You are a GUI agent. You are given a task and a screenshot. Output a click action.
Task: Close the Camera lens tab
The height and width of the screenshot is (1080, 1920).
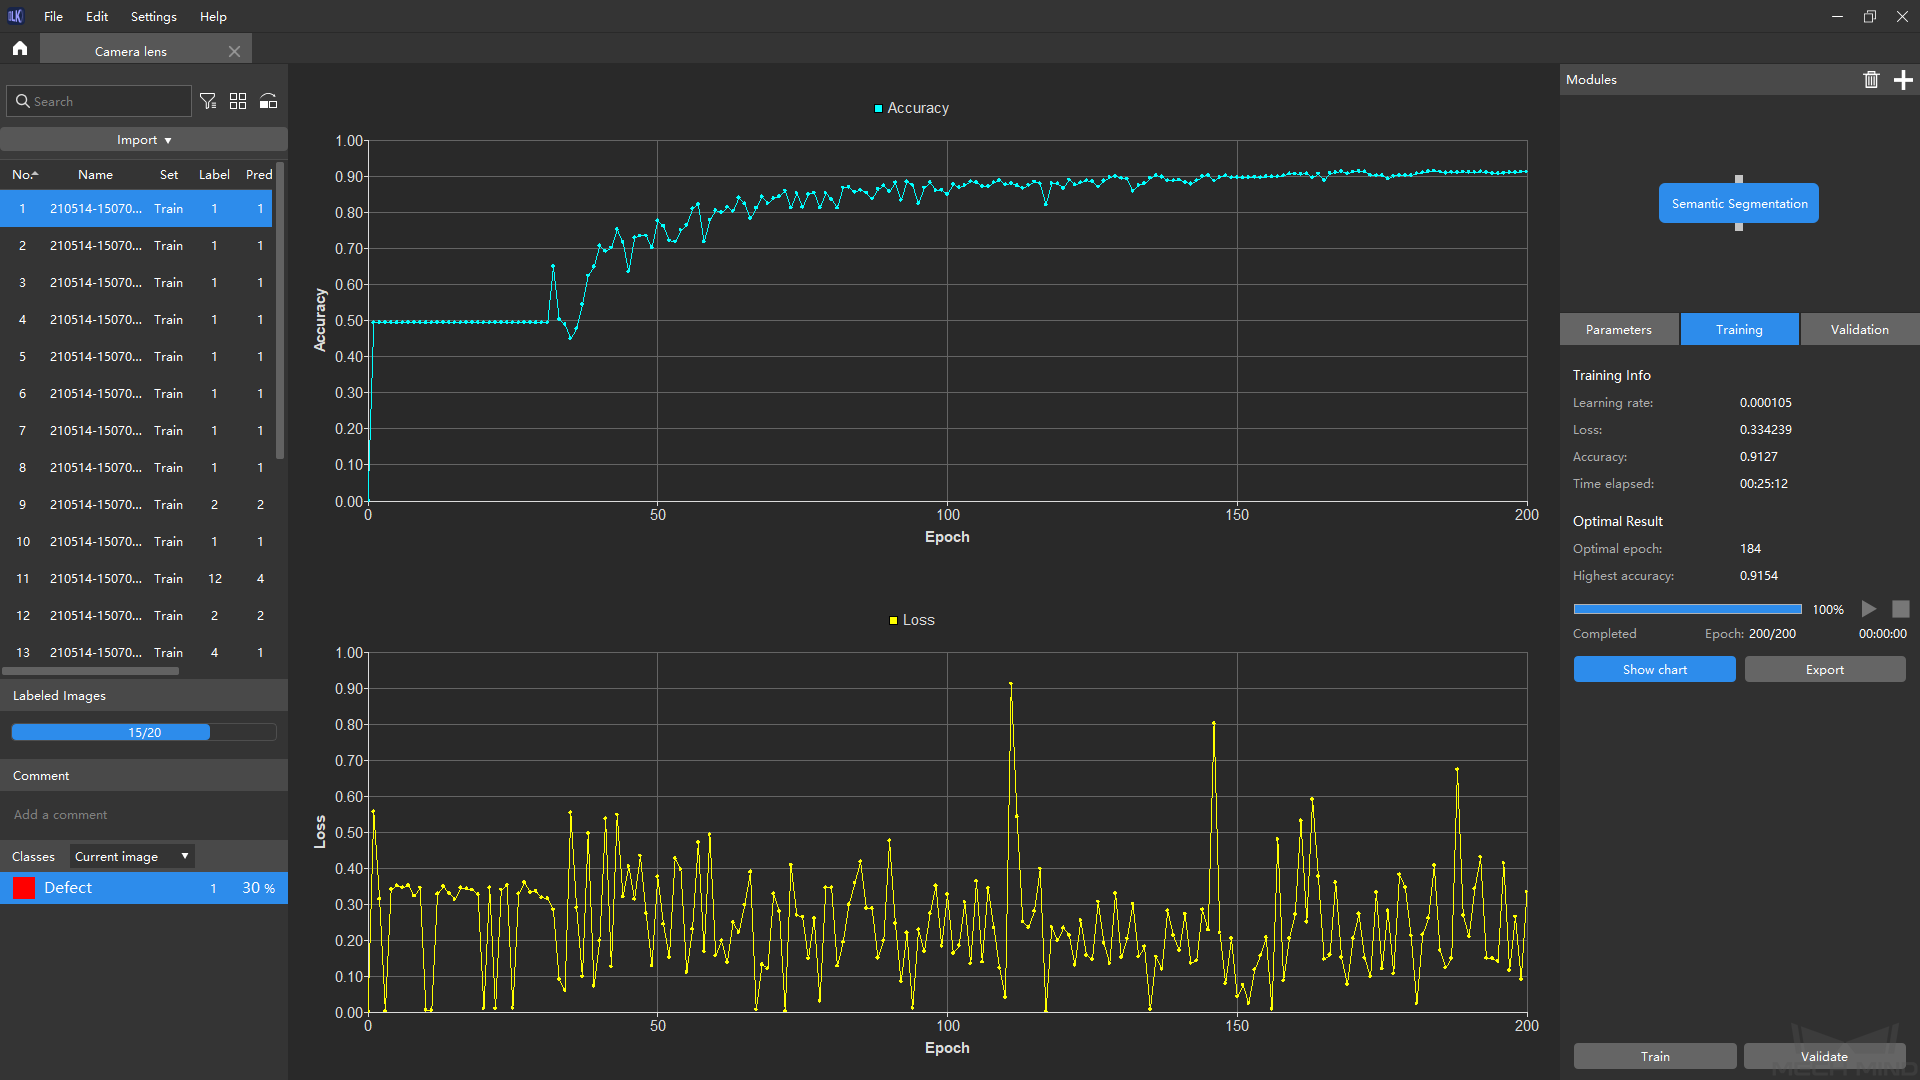234,51
